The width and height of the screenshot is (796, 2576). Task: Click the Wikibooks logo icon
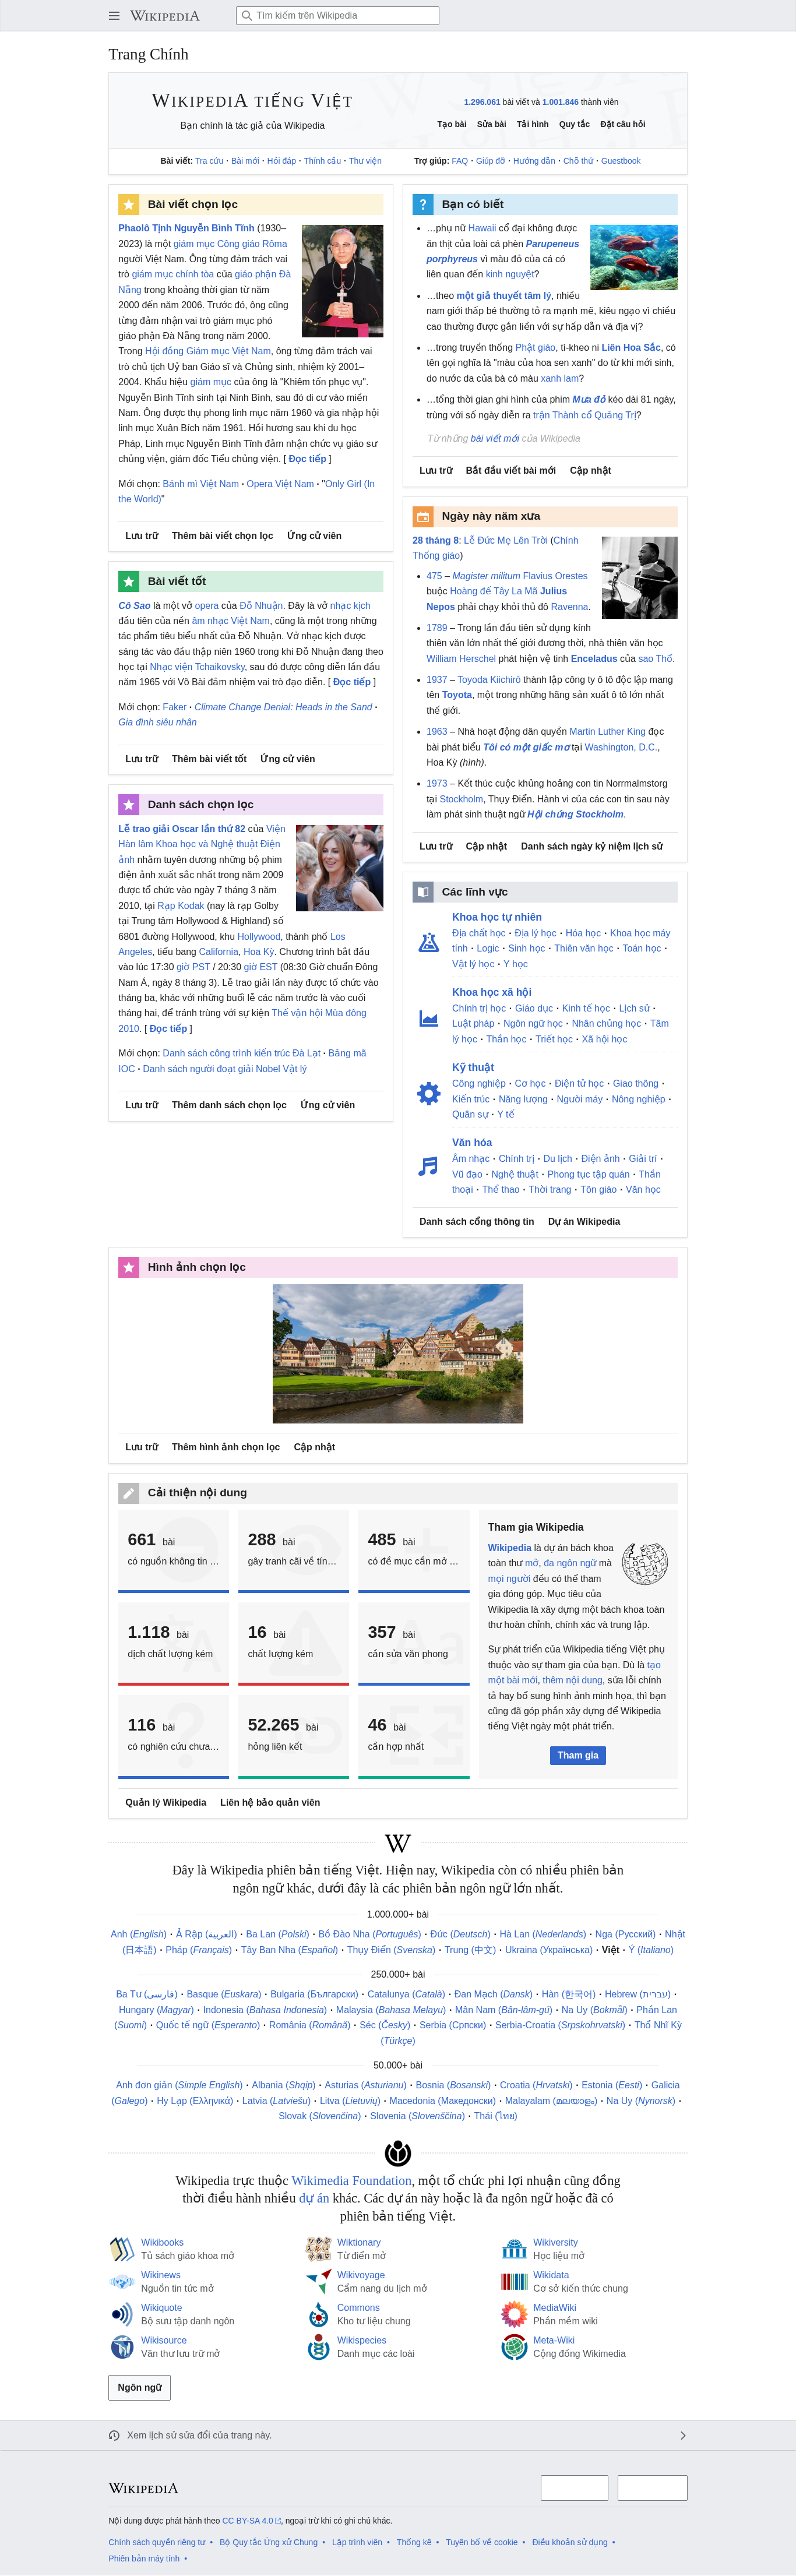pos(122,2249)
